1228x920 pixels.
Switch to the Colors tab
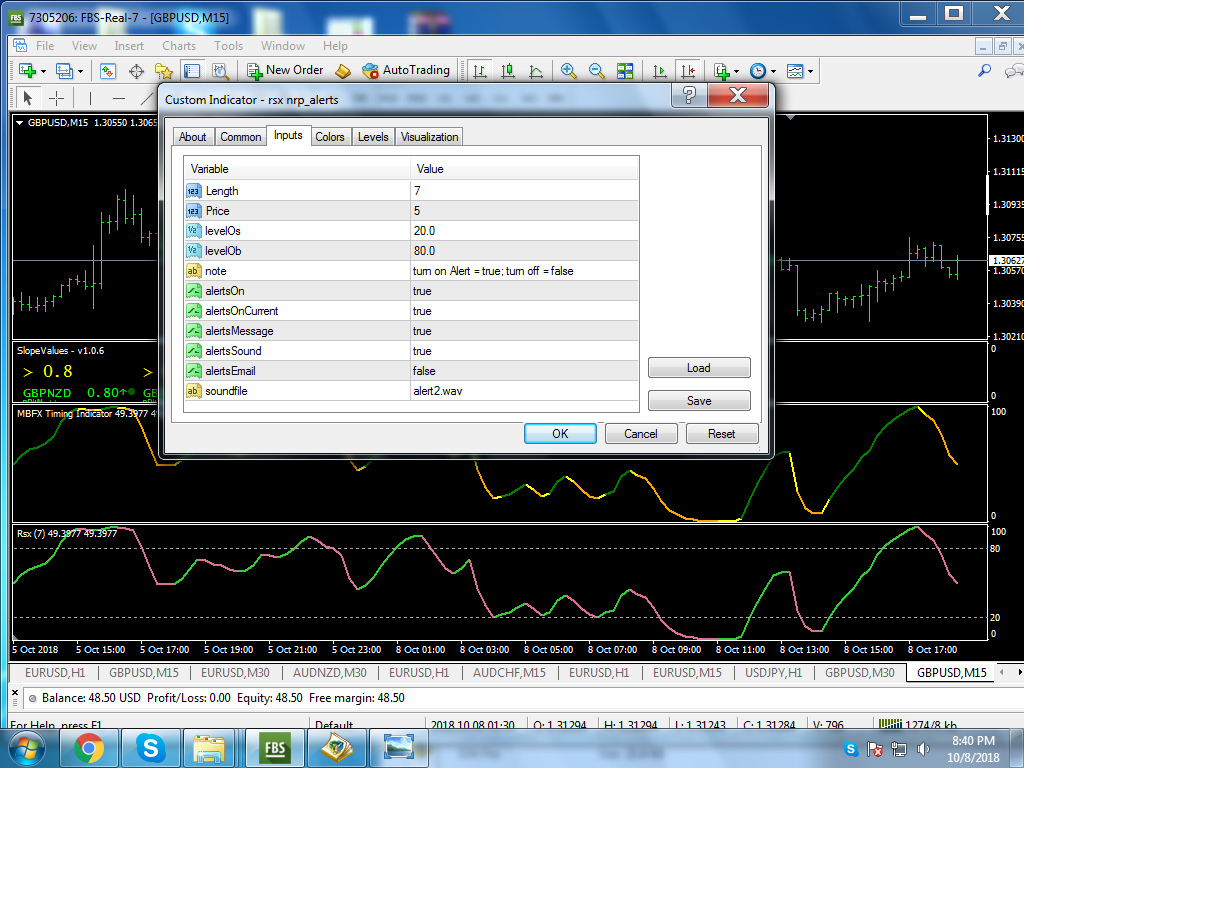[329, 137]
